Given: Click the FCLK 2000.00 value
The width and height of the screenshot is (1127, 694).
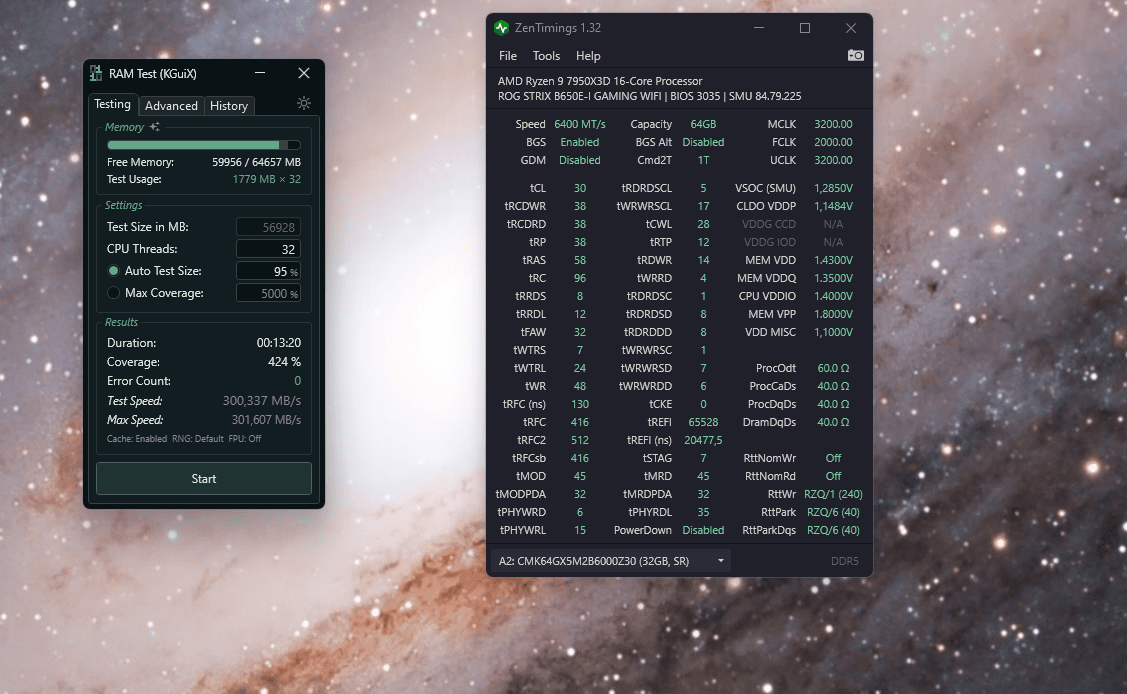Looking at the screenshot, I should [x=833, y=142].
